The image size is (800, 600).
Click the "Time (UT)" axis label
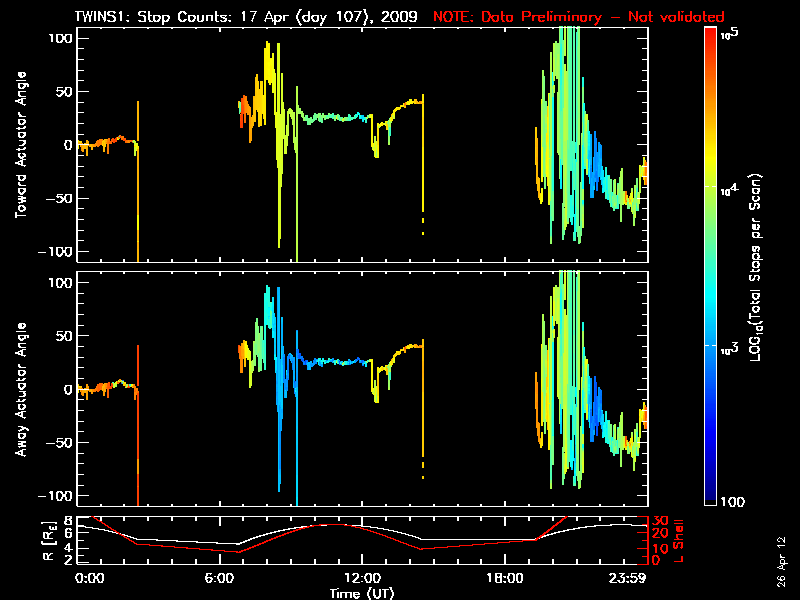point(362,593)
